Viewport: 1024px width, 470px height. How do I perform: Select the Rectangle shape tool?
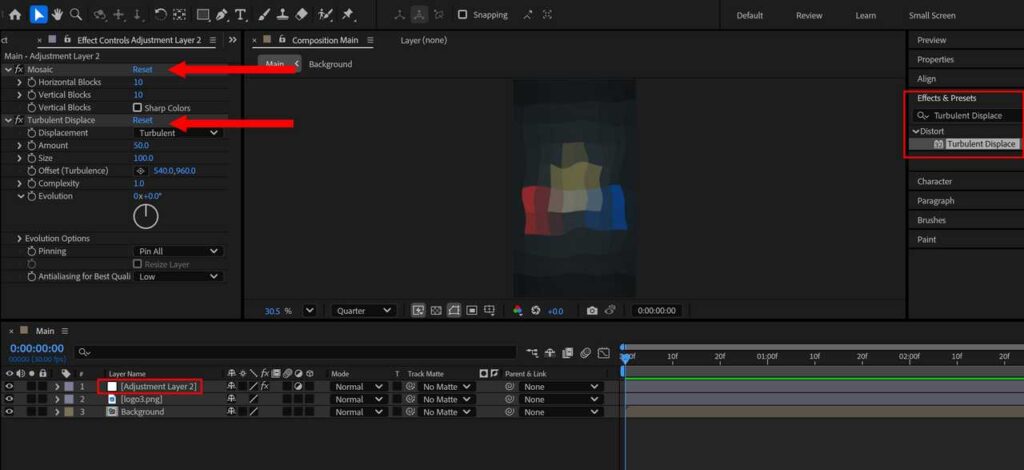[x=203, y=14]
